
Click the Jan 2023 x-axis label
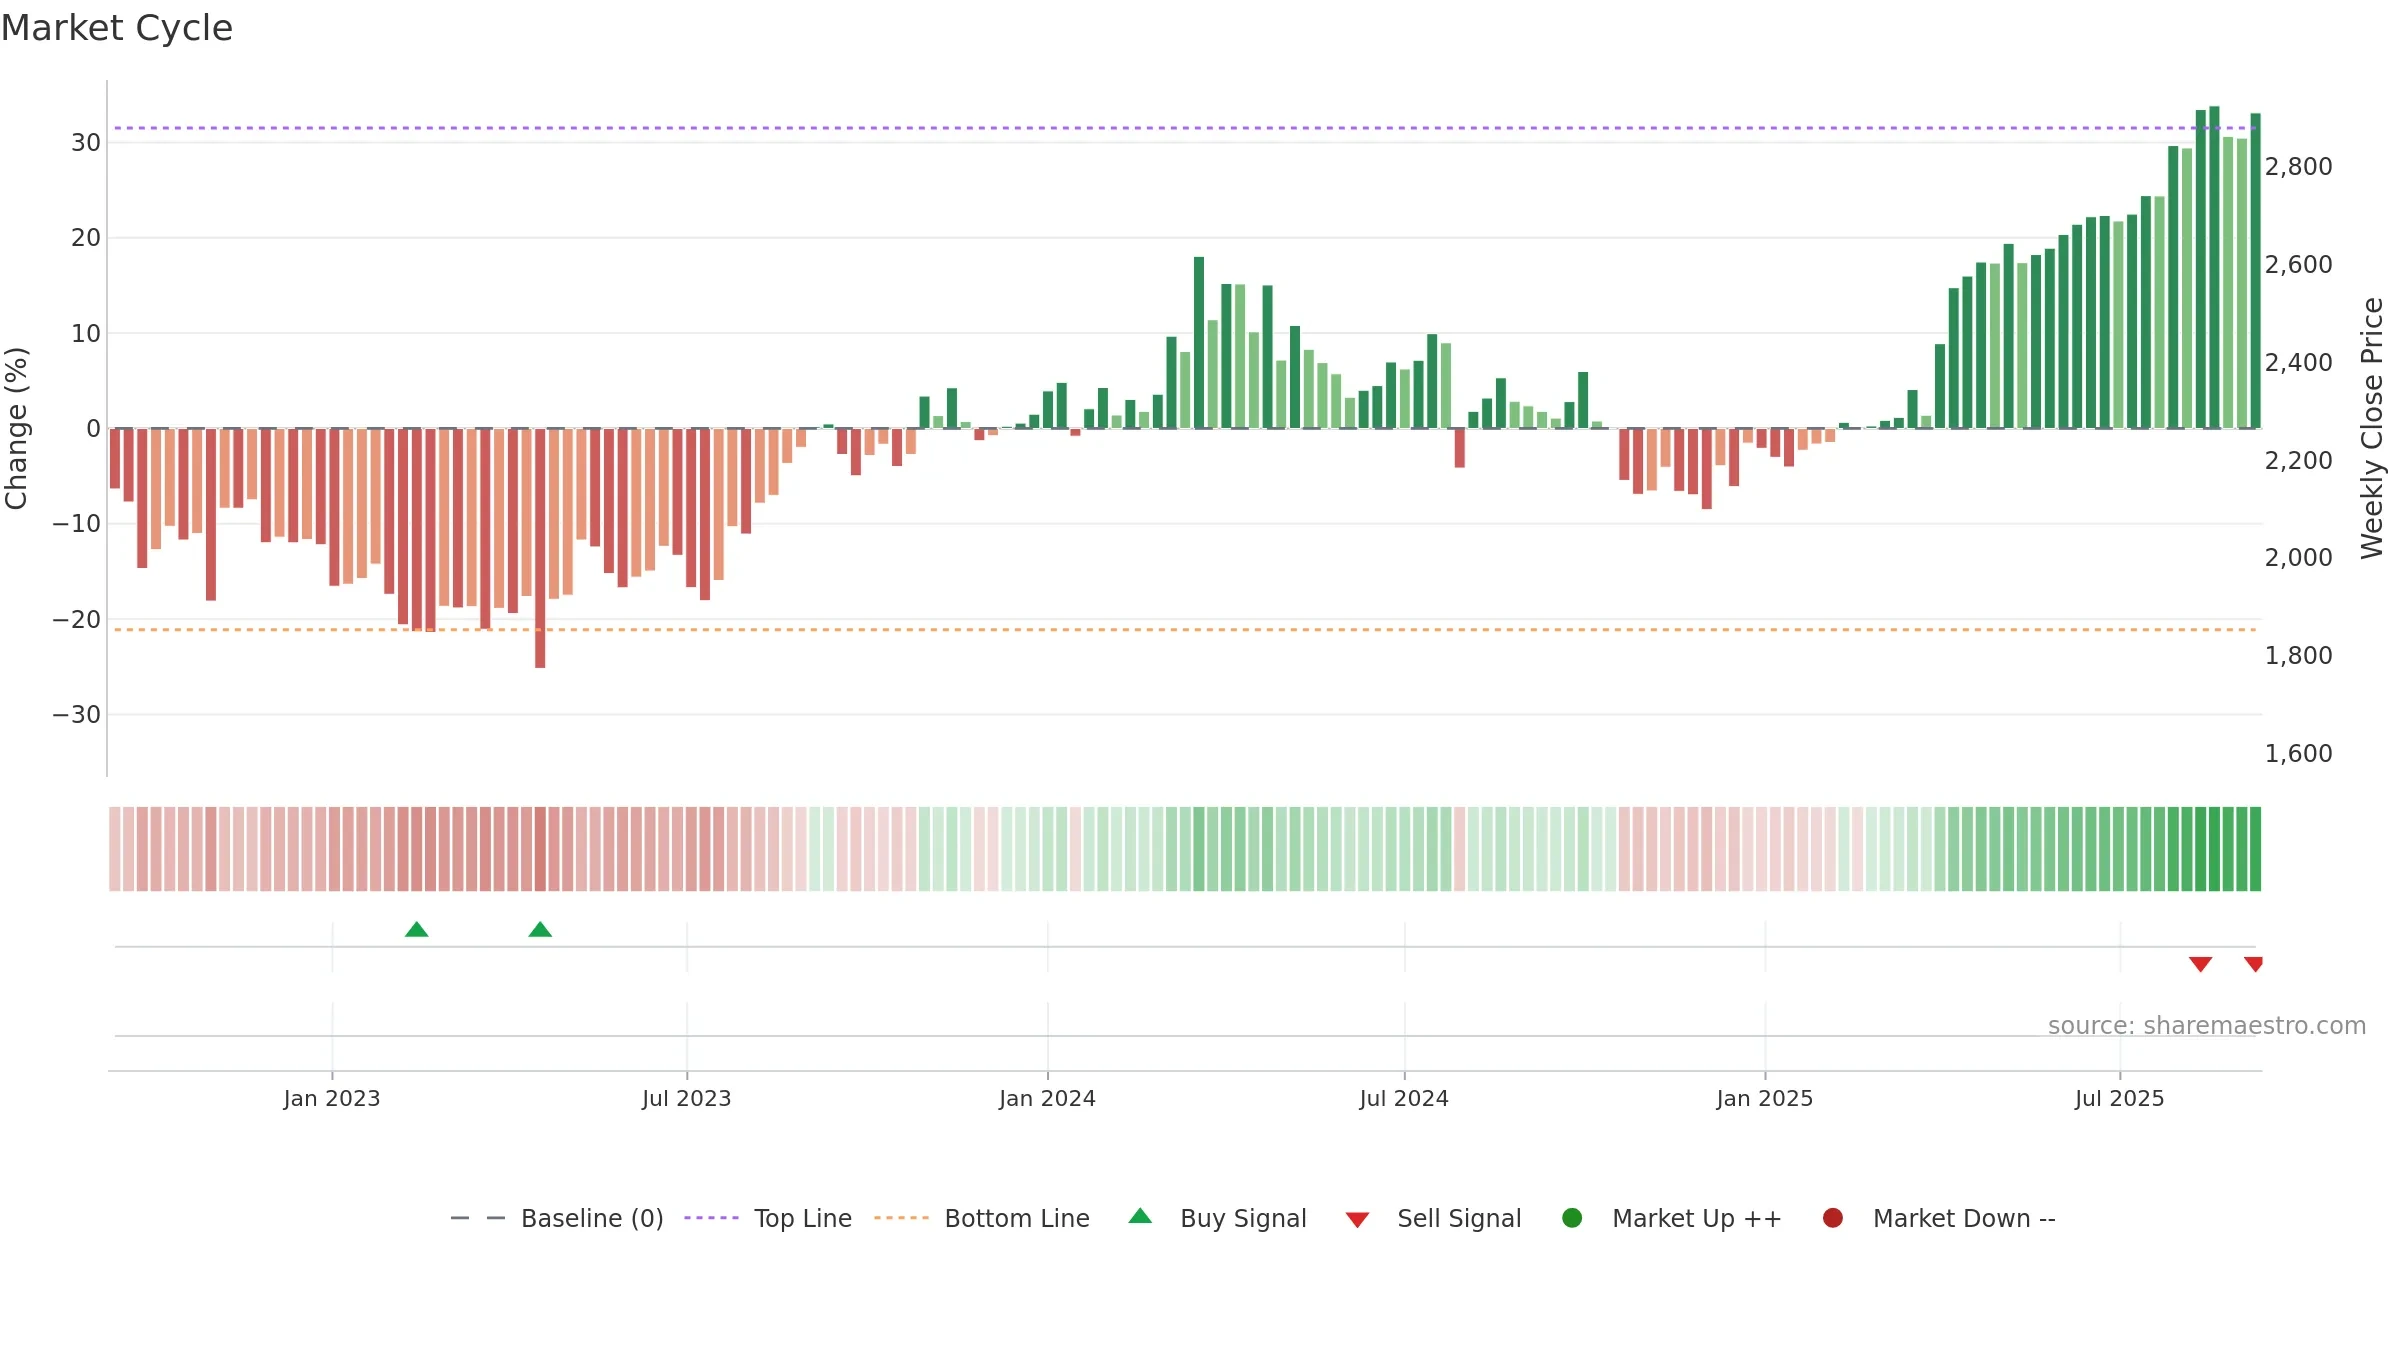332,1099
